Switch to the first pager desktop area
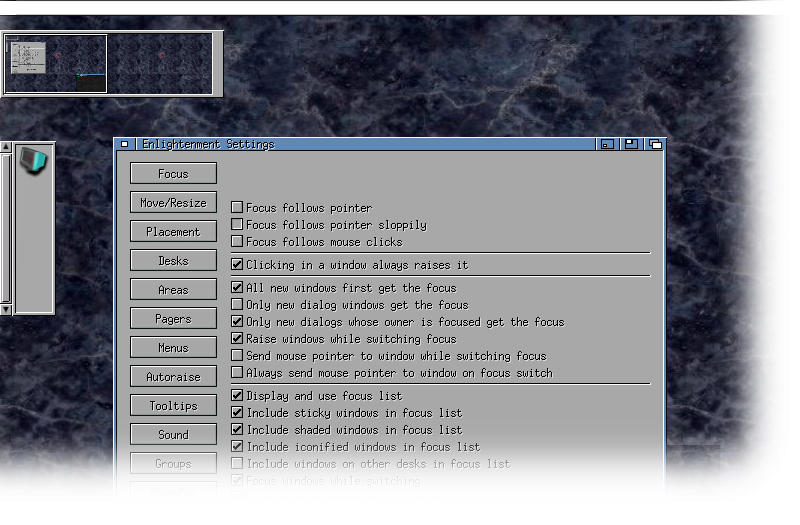 (x=56, y=64)
